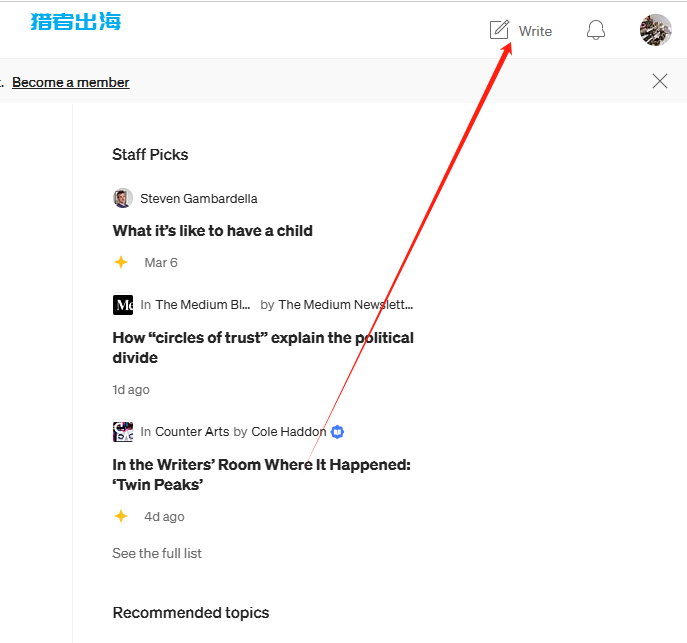Open the circles of trust article
The height and width of the screenshot is (643, 687).
263,348
